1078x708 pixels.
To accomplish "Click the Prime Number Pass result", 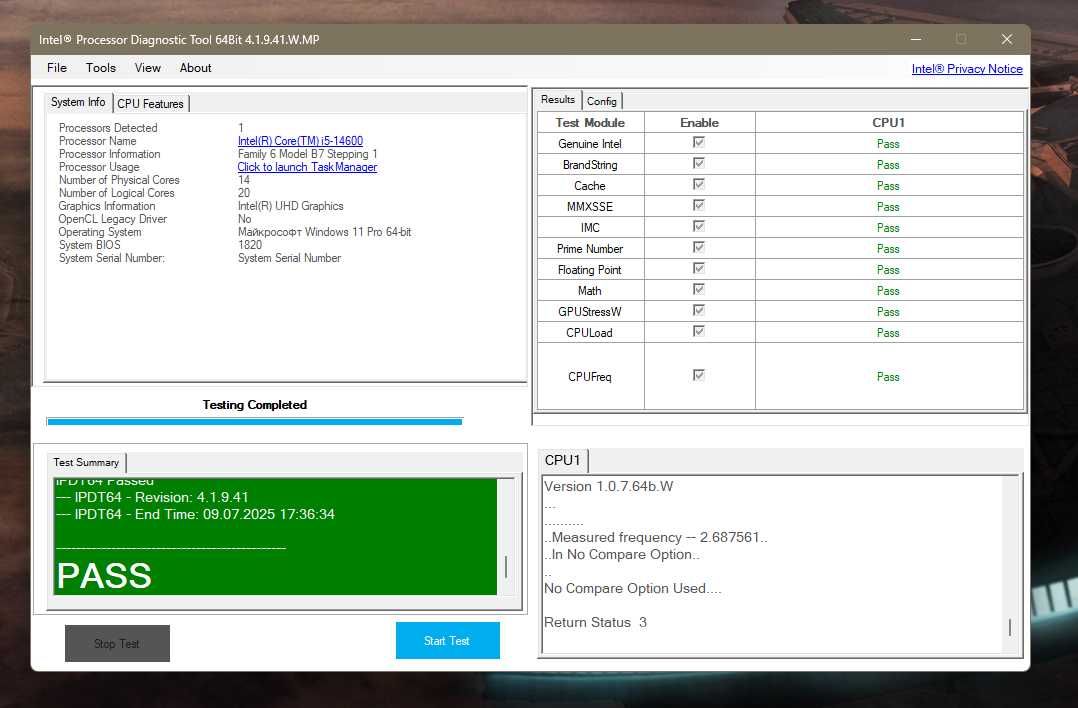I will (888, 249).
